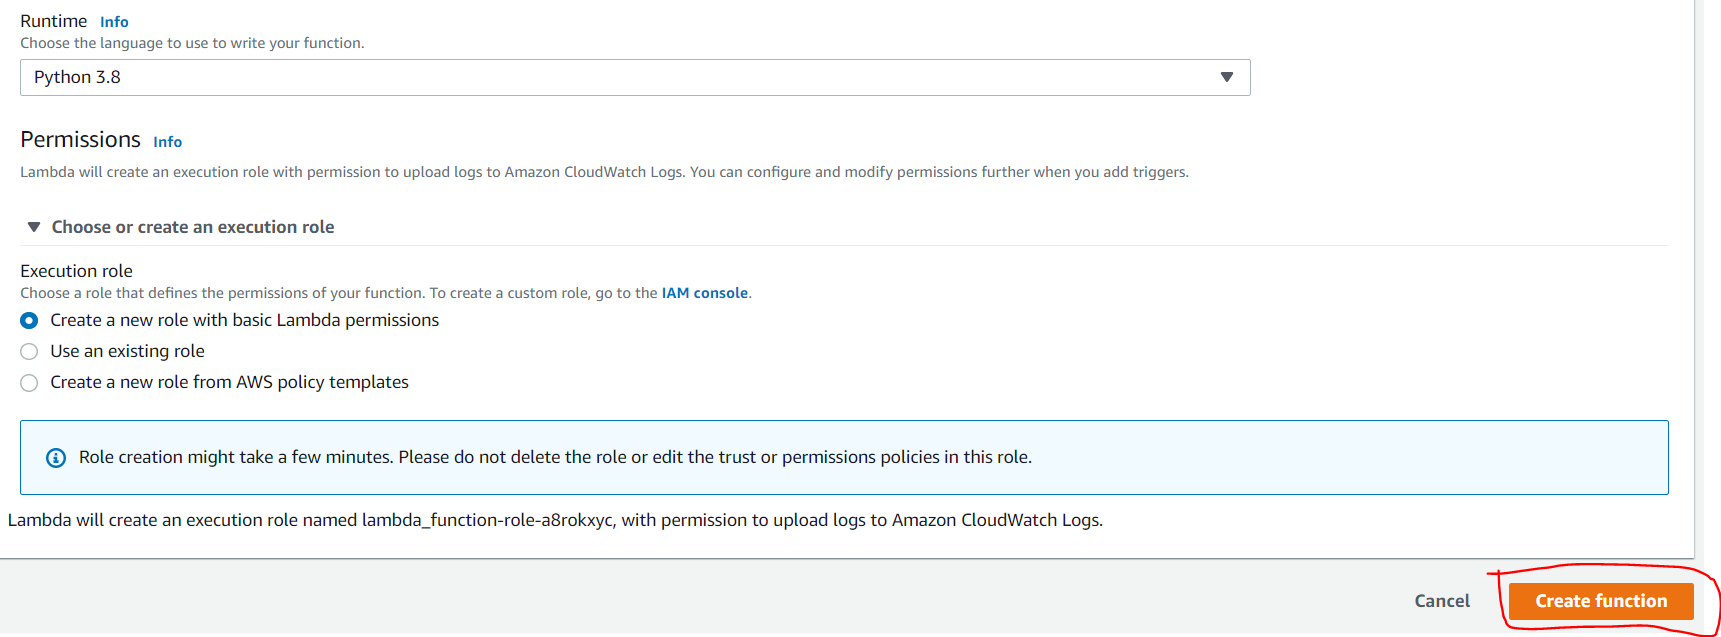This screenshot has height=637, width=1721.
Task: Select the 'Use an existing role' option
Action: coord(30,352)
